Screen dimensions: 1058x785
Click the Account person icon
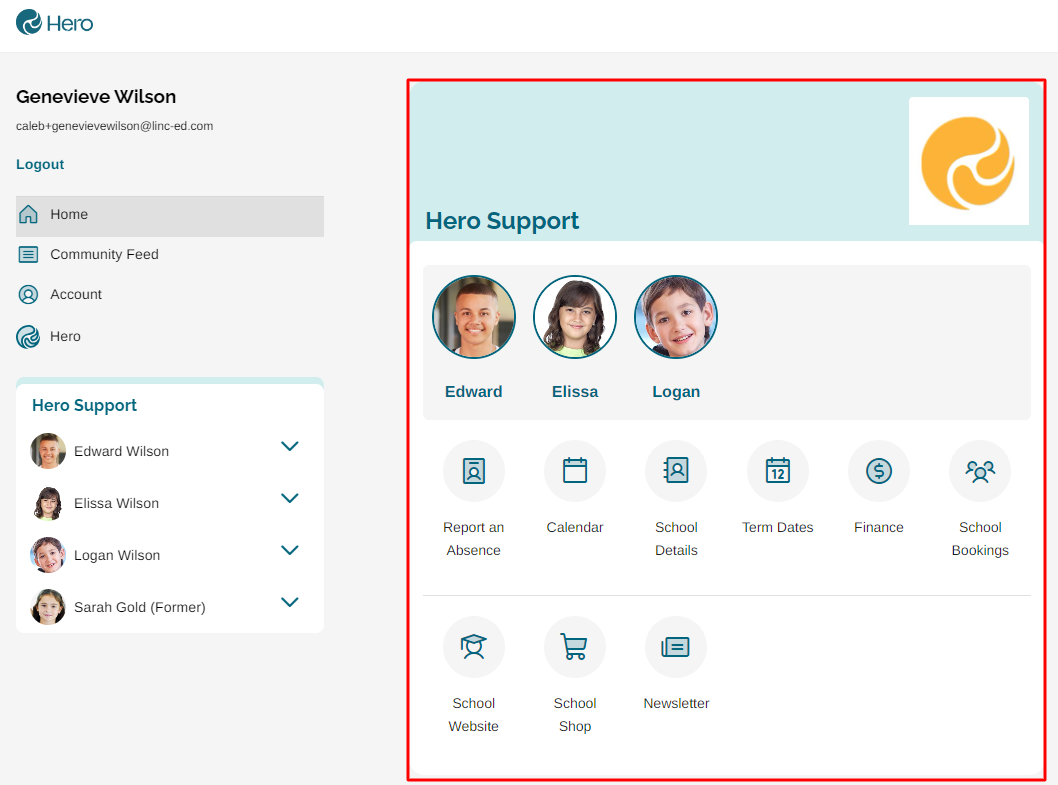(x=28, y=294)
